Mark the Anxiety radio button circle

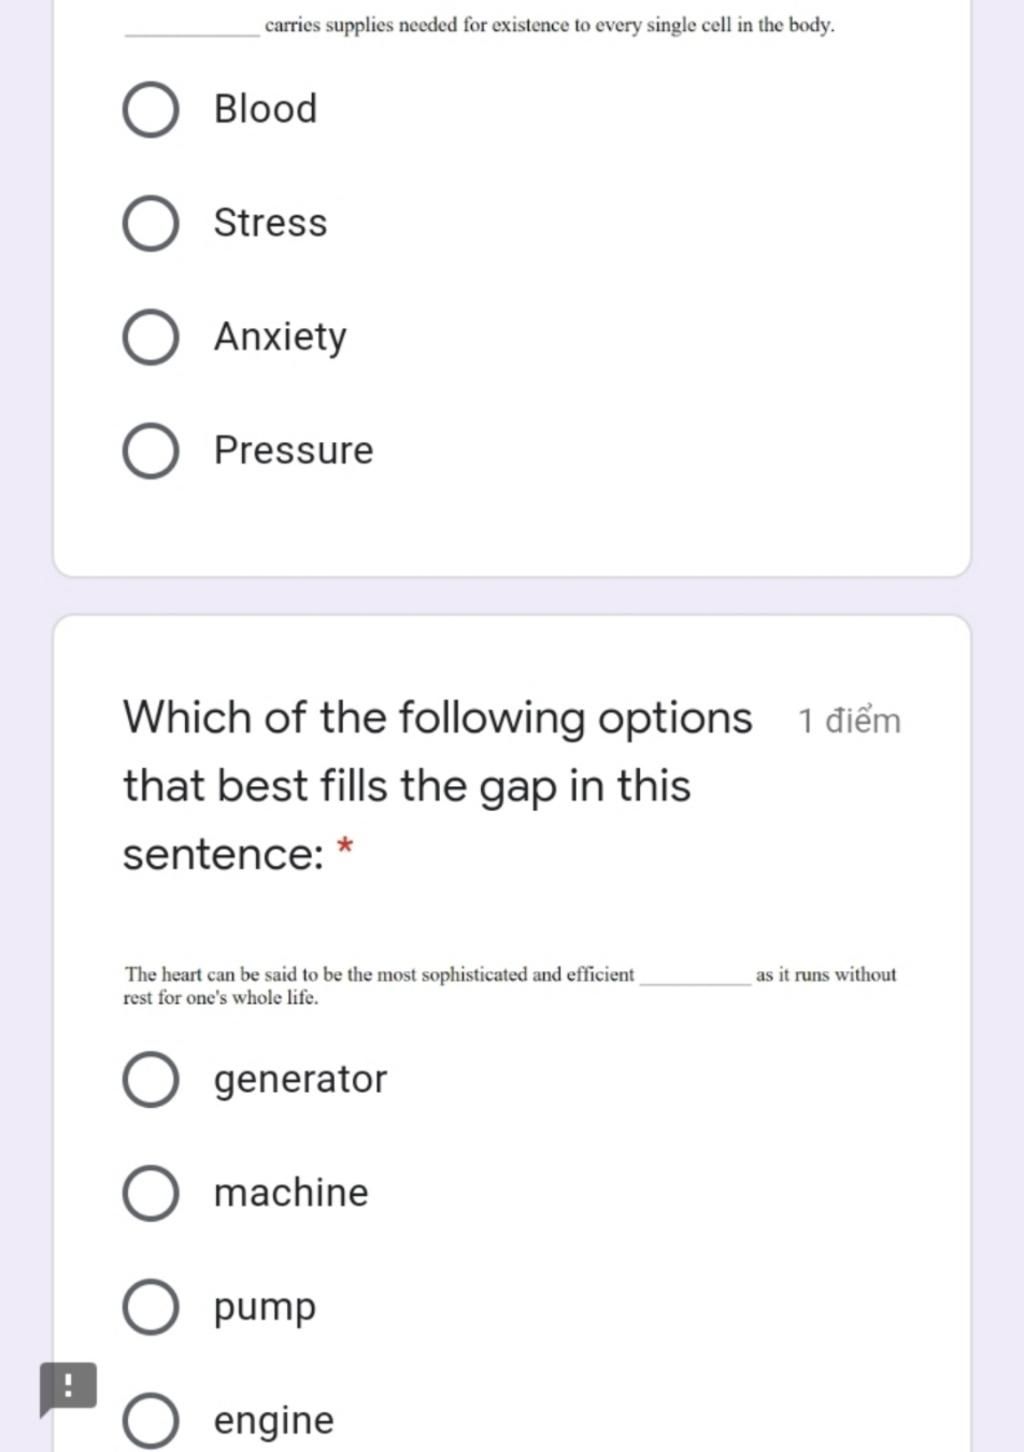151,337
